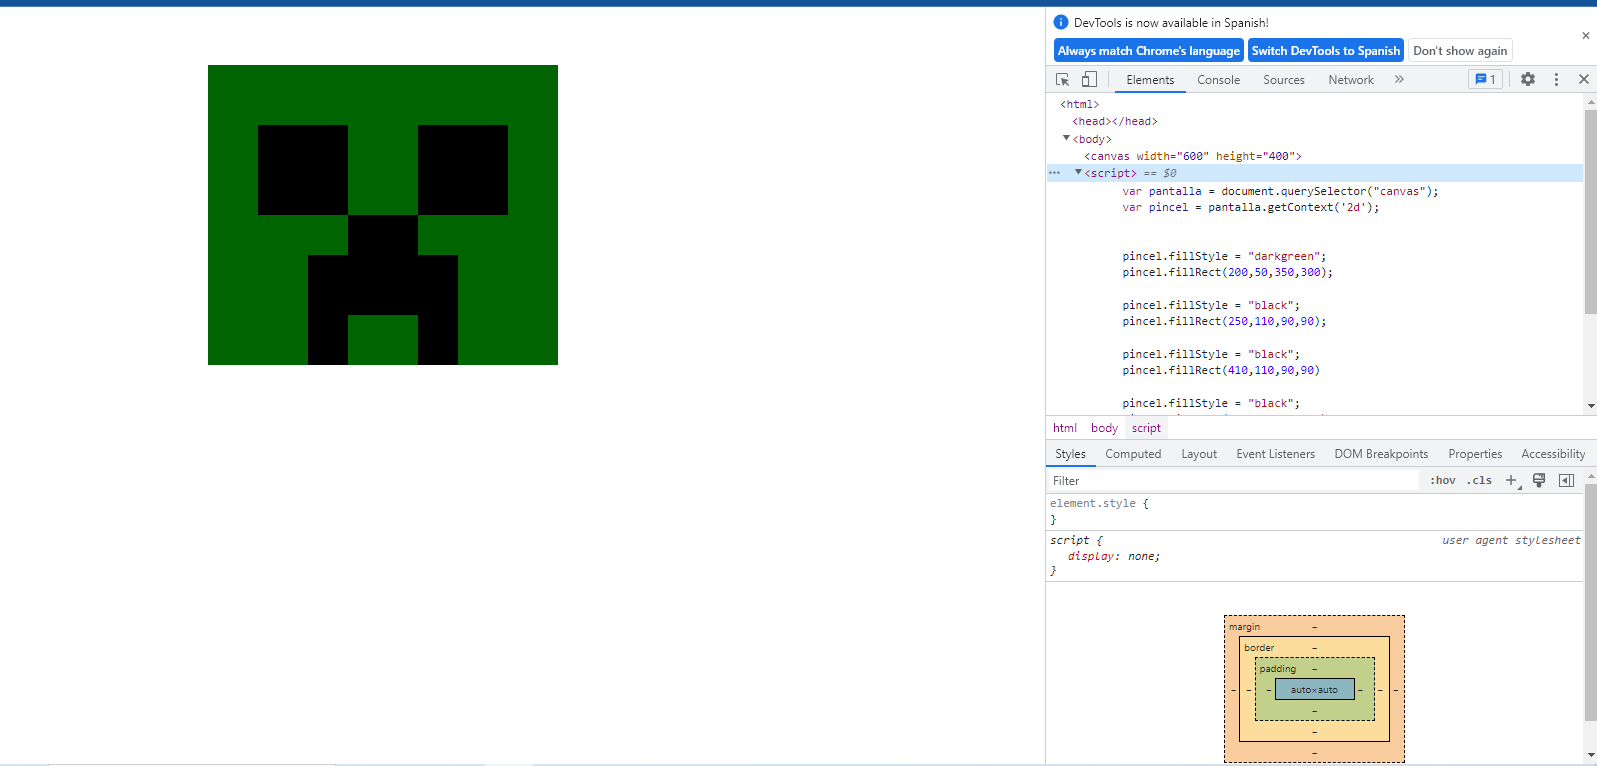Click the user agent stylesheet label
Viewport: 1597px width, 766px height.
tap(1511, 540)
